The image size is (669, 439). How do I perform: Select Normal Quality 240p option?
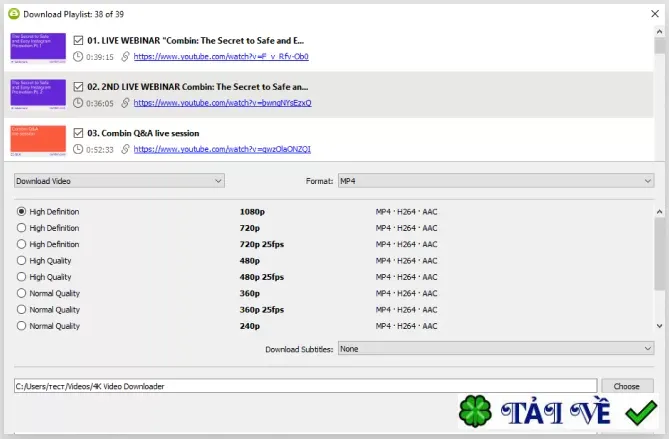[21, 326]
